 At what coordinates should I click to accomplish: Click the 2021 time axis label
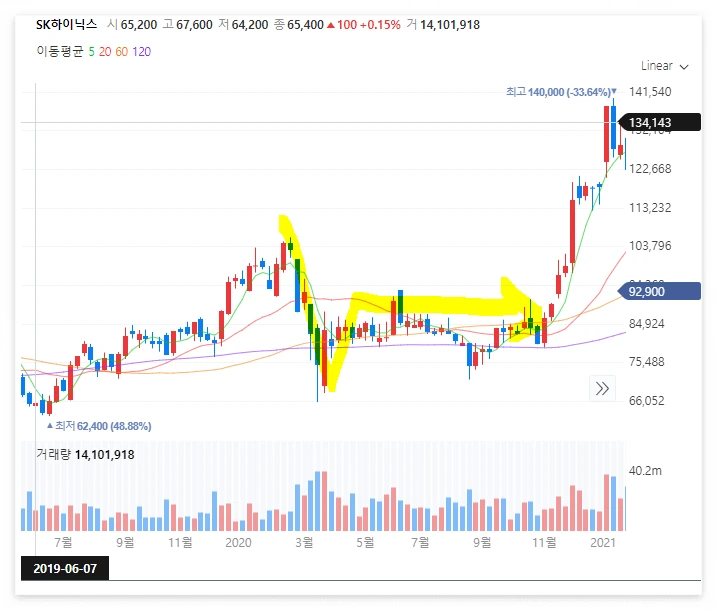coord(603,543)
